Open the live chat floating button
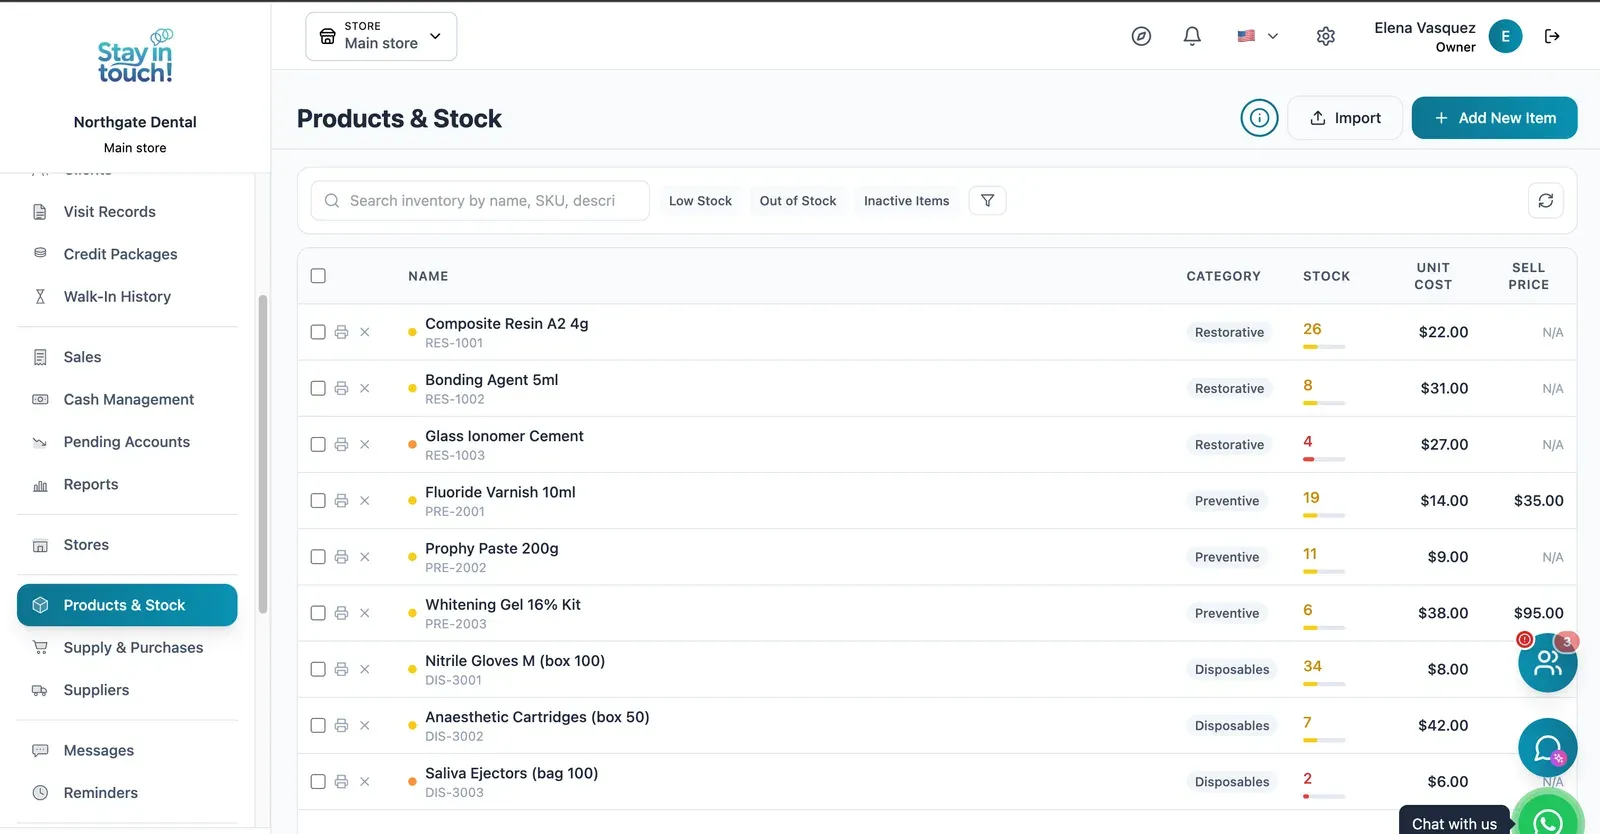1600x834 pixels. click(x=1548, y=748)
